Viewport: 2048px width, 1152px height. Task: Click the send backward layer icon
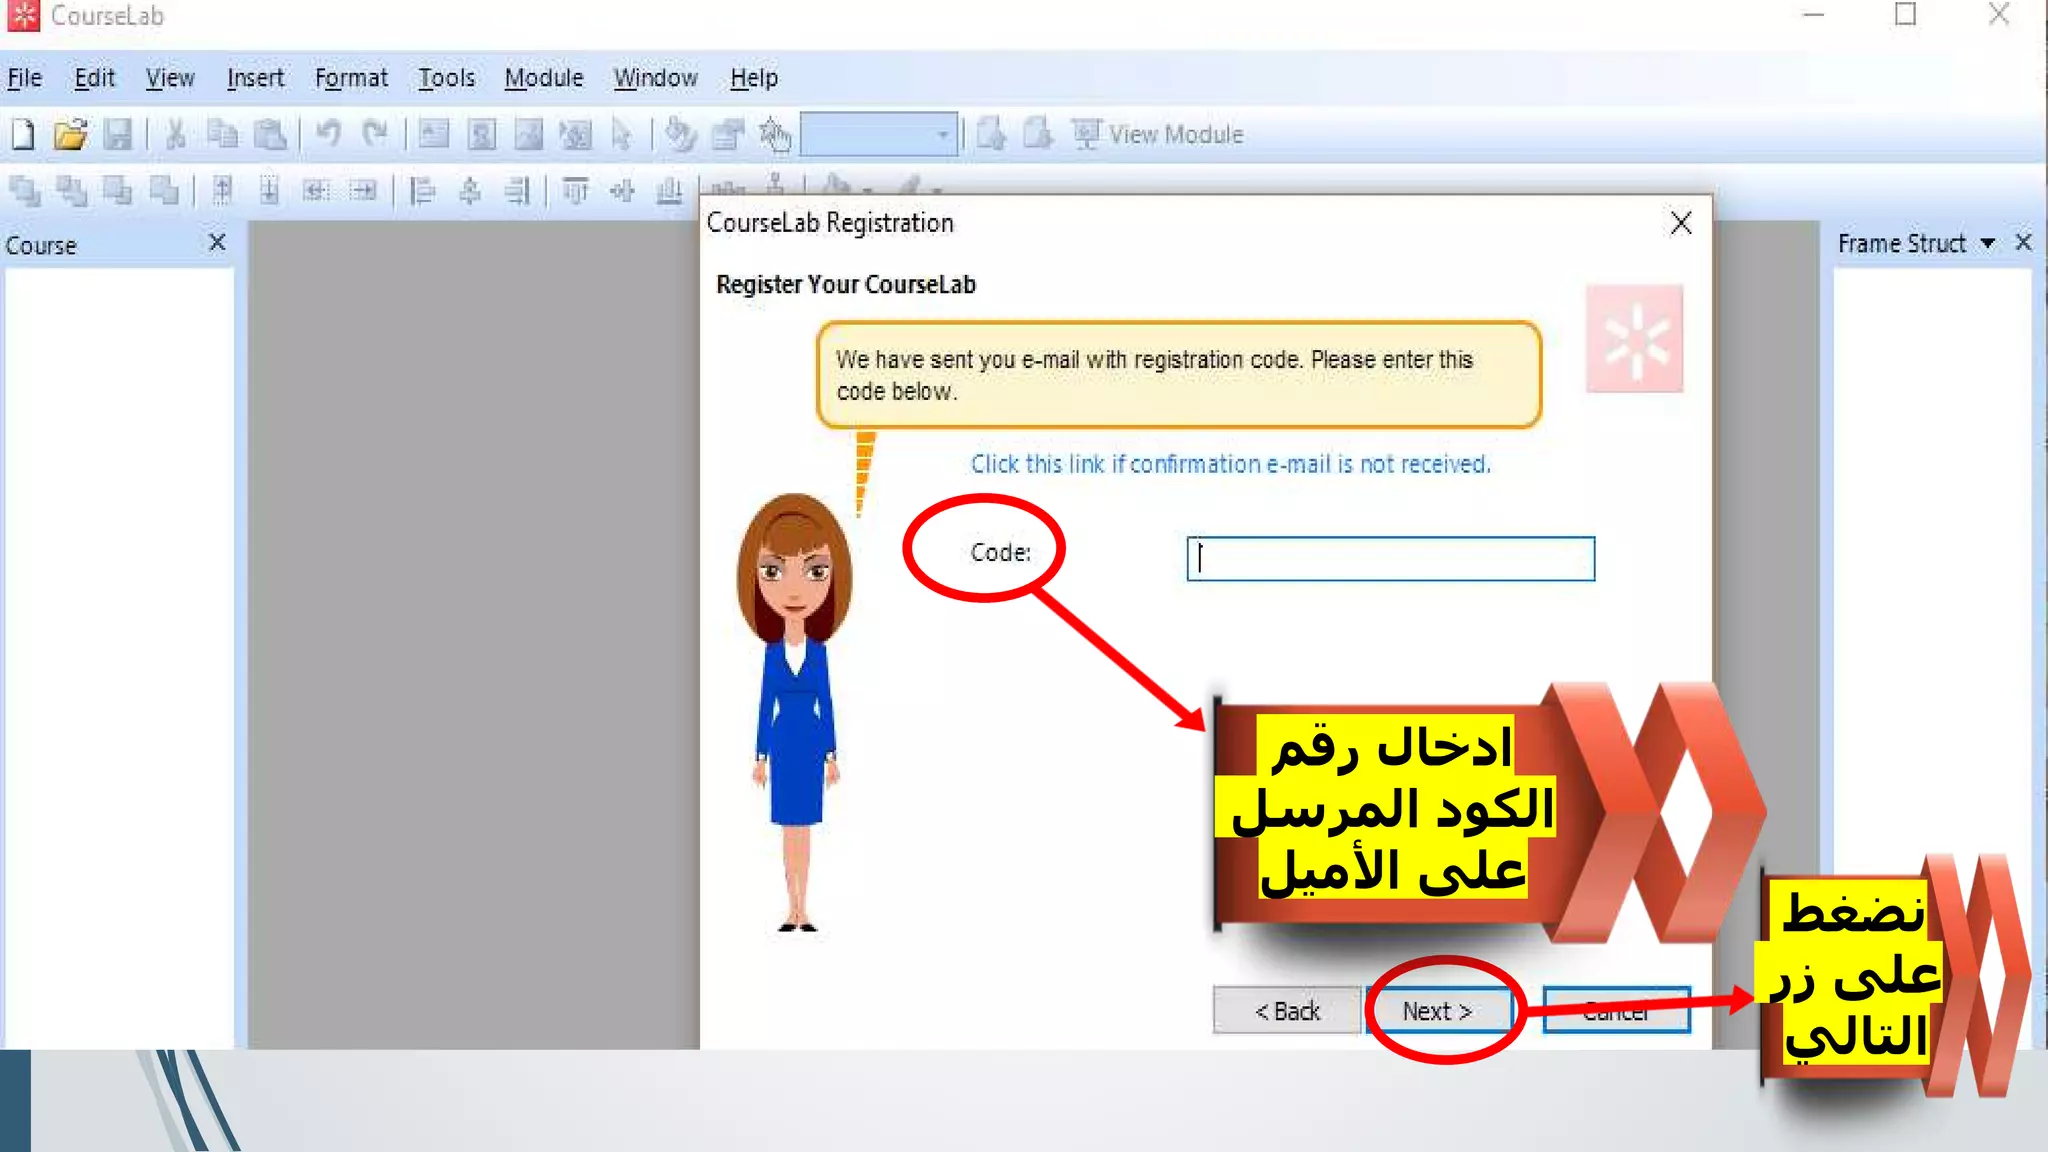click(164, 190)
